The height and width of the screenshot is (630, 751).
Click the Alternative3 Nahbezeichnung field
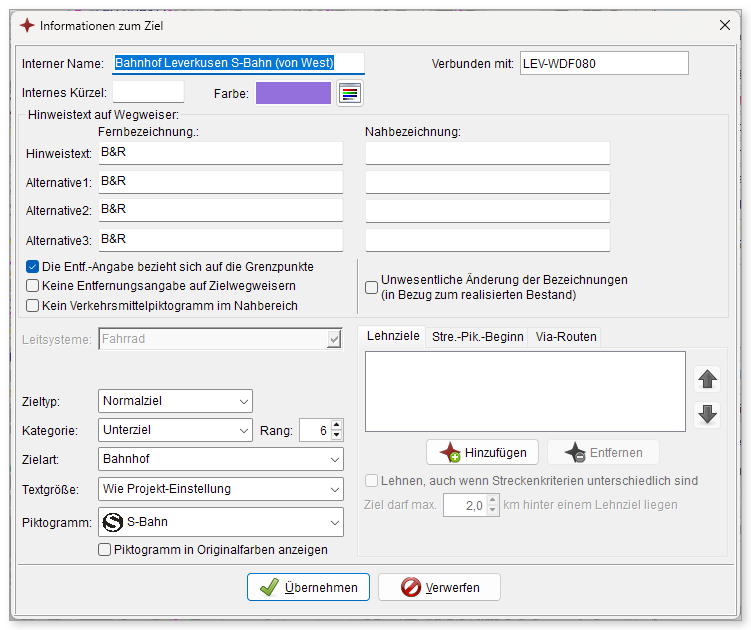pos(488,240)
